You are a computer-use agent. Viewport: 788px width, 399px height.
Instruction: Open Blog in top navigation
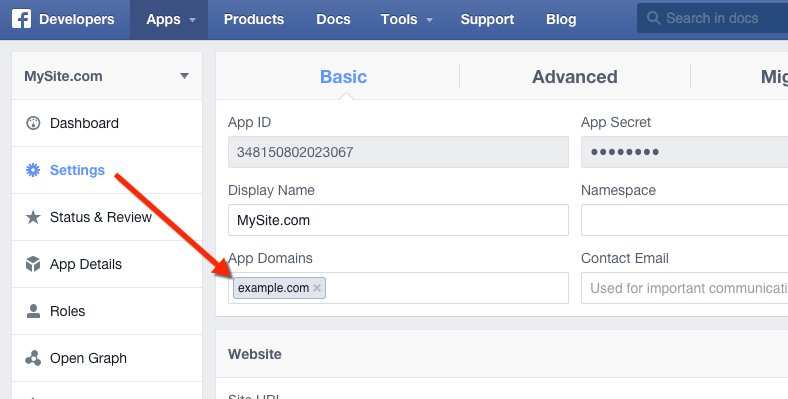[x=561, y=20]
